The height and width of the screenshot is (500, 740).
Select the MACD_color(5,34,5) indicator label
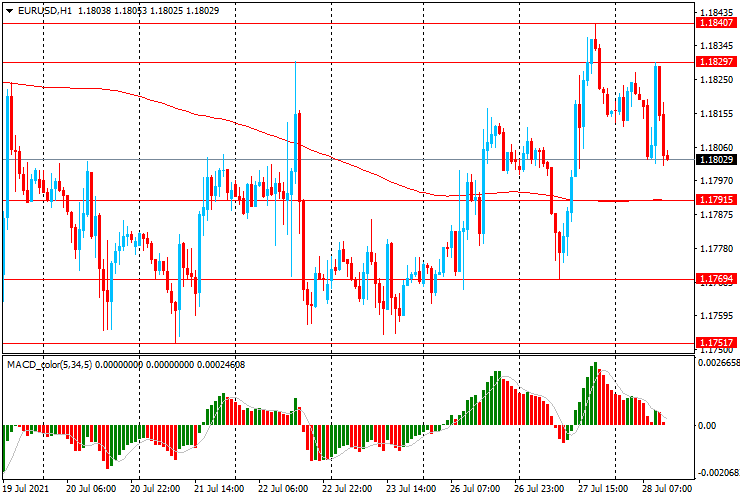(50, 364)
